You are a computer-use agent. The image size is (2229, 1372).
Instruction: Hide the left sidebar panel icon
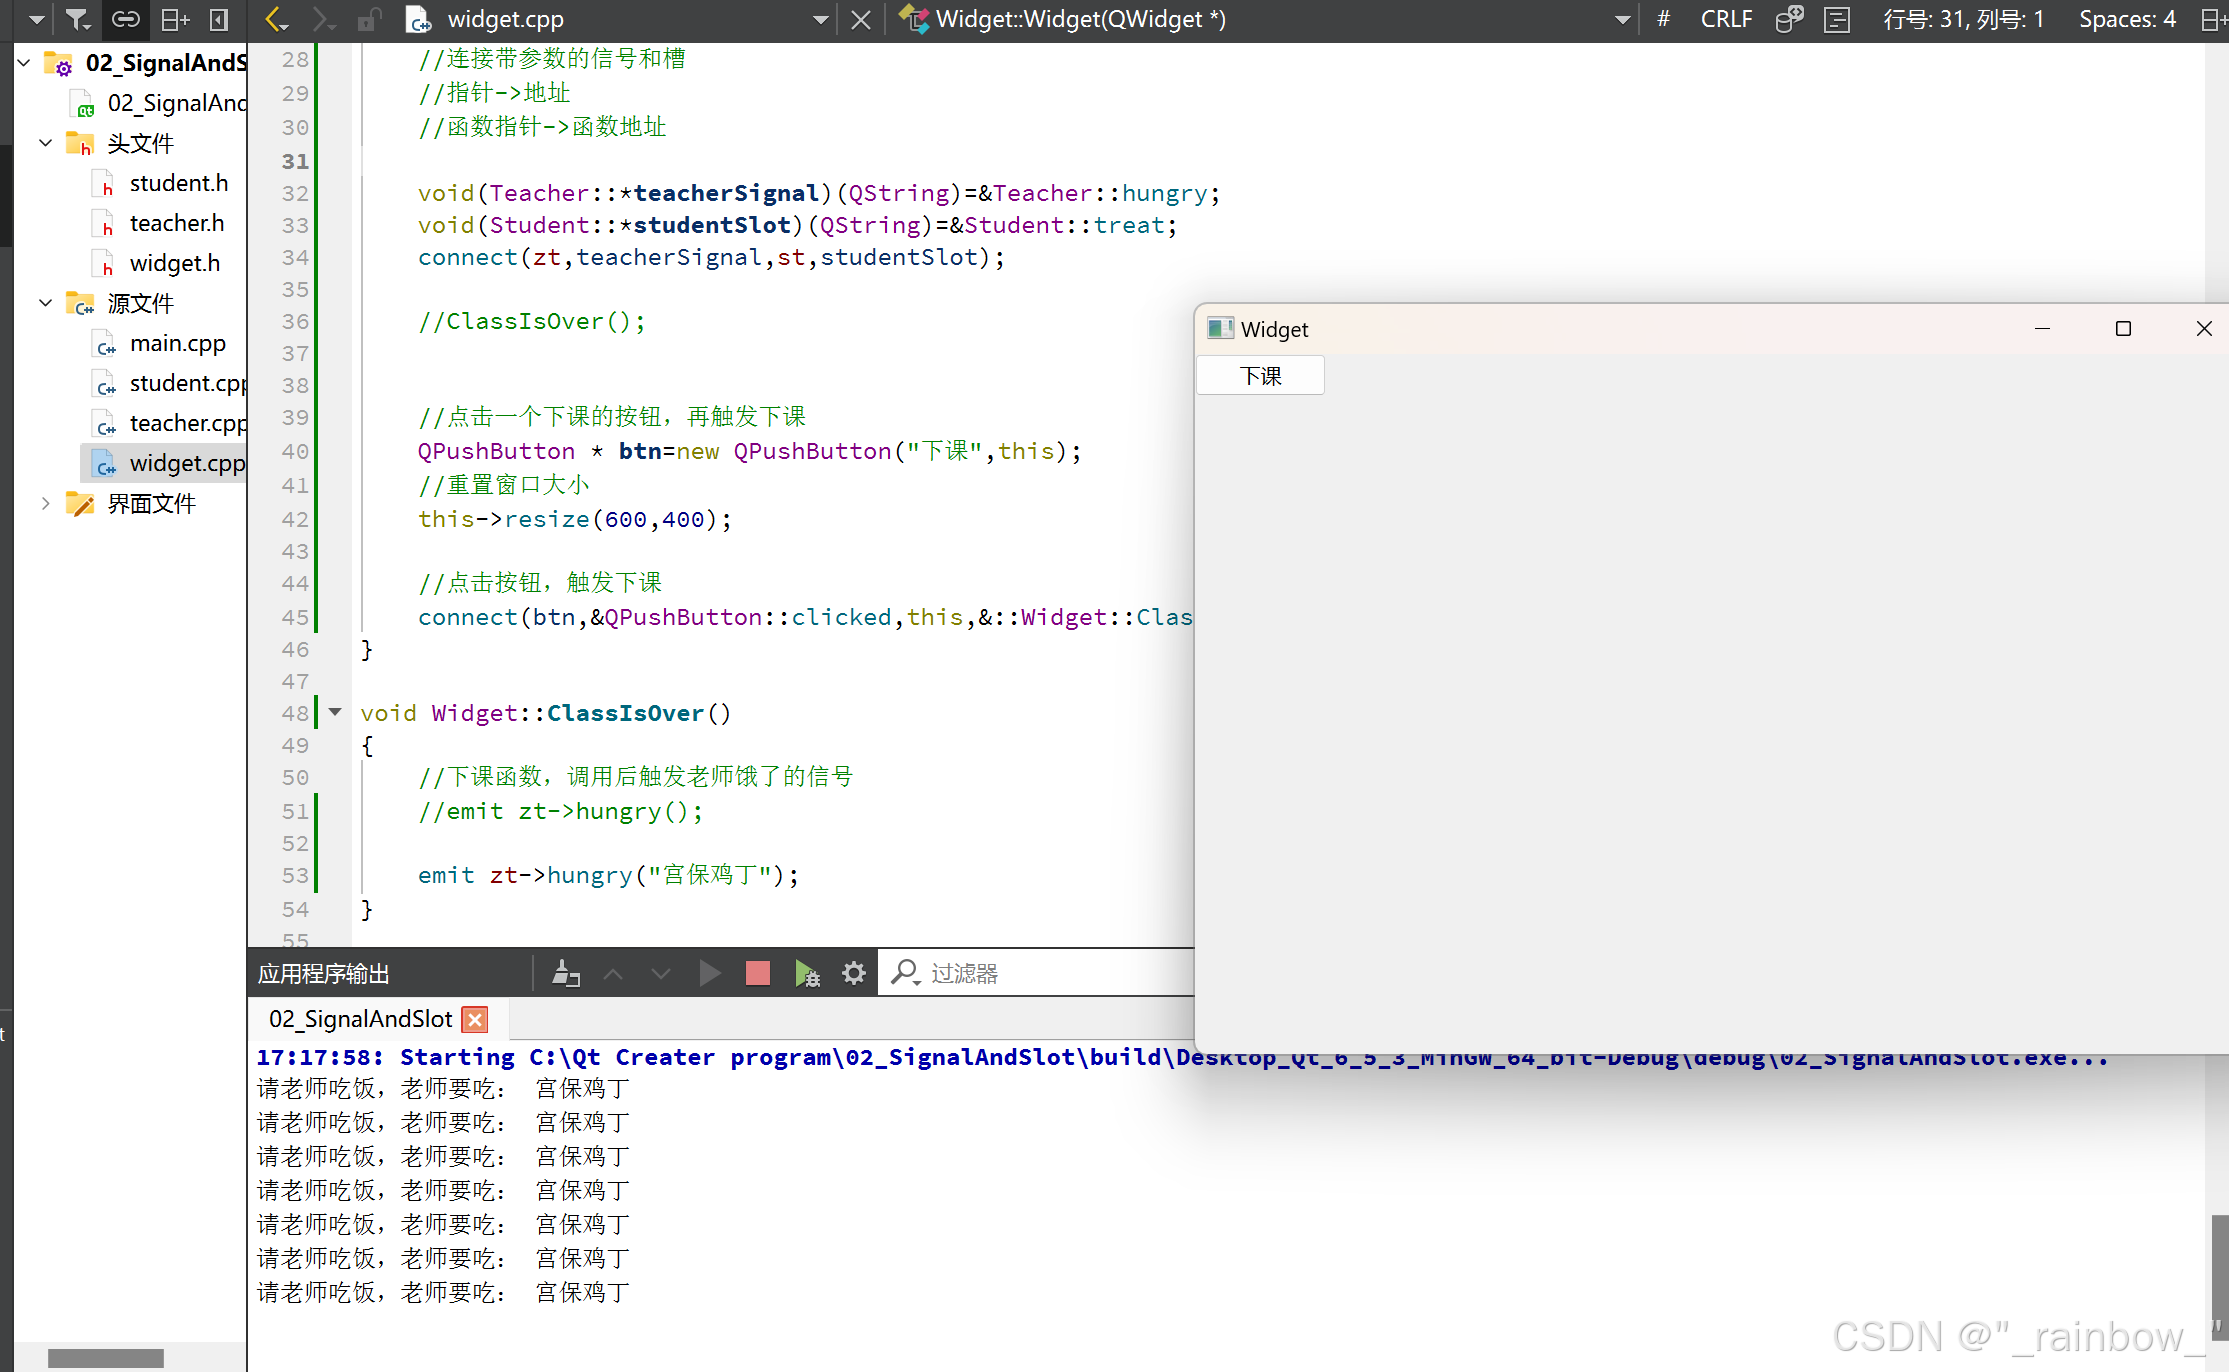click(219, 19)
